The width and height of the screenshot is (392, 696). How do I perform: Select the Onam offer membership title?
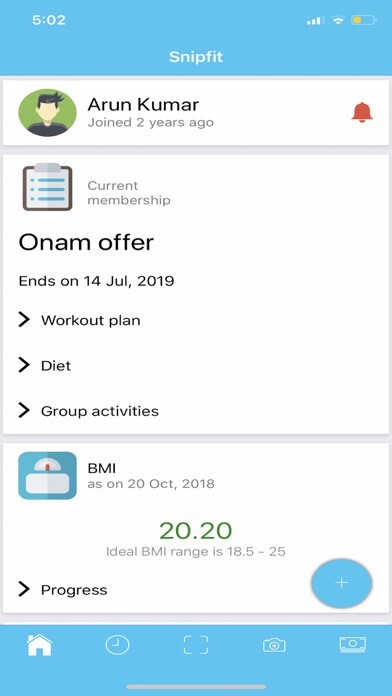[86, 242]
